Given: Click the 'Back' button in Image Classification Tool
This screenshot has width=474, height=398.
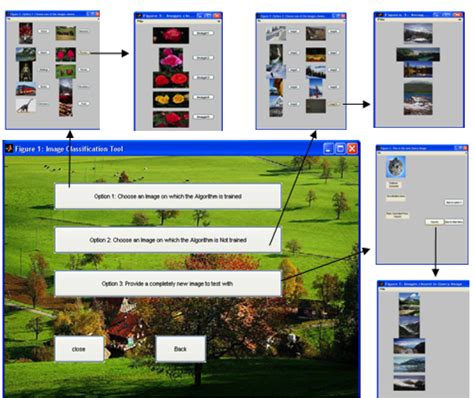Looking at the screenshot, I should click(180, 349).
